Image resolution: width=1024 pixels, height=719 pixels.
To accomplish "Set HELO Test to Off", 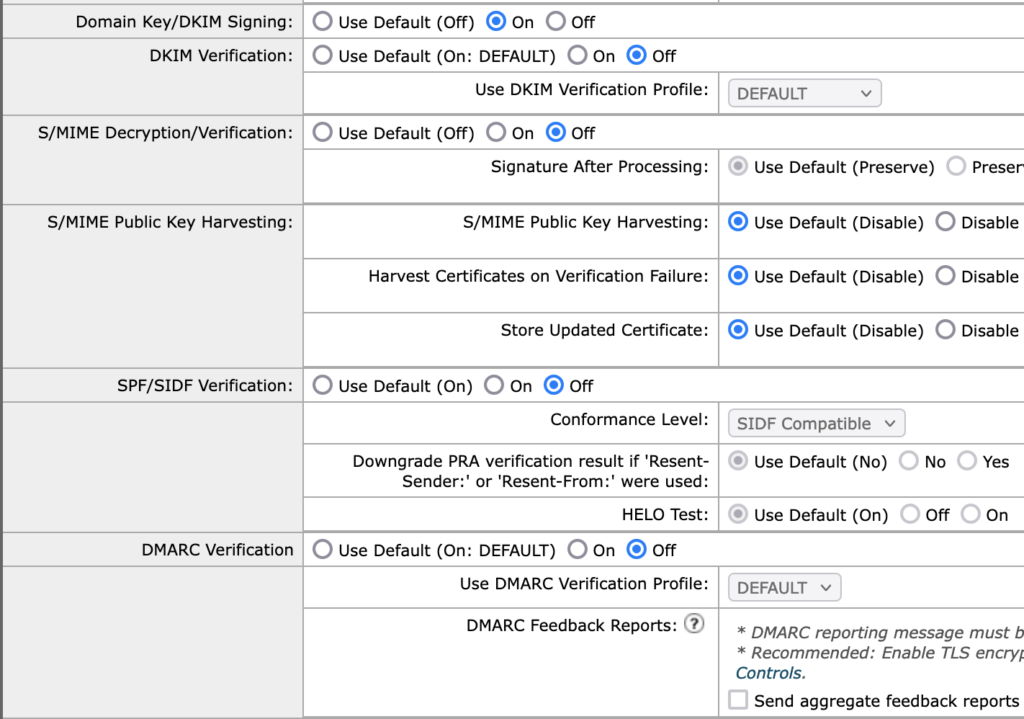I will (x=910, y=515).
